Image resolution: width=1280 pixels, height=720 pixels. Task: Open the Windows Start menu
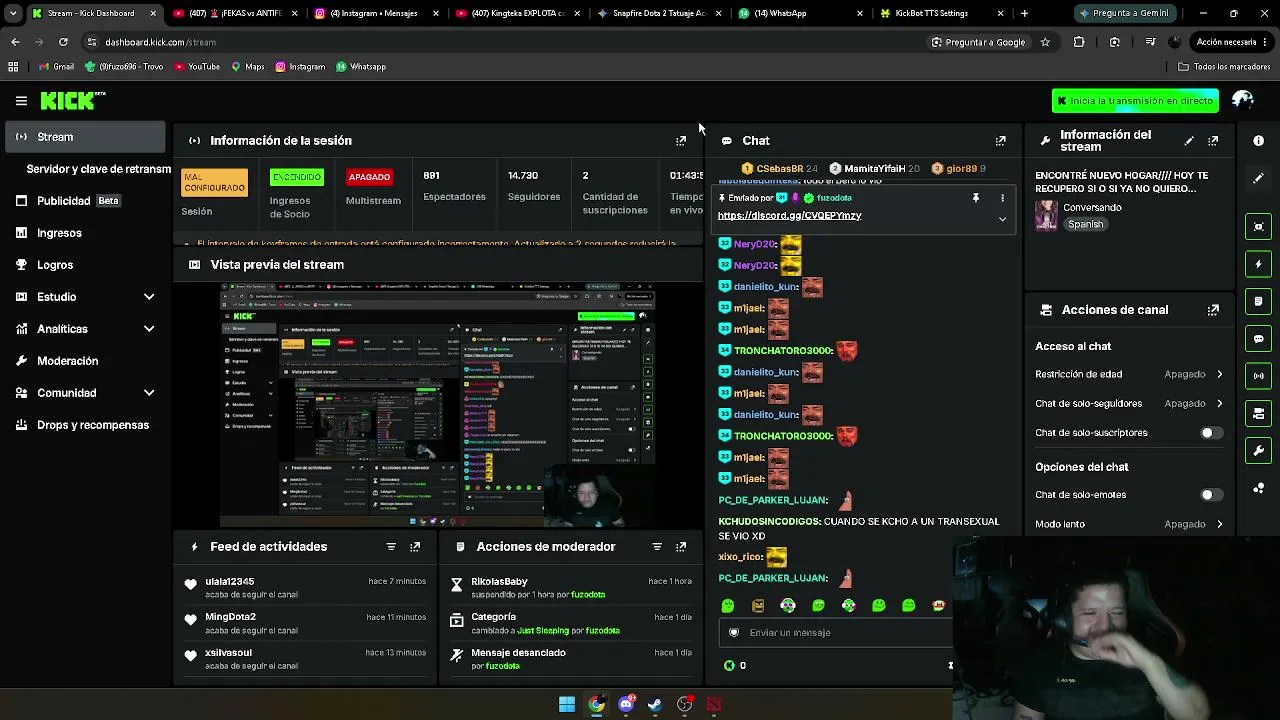point(567,704)
